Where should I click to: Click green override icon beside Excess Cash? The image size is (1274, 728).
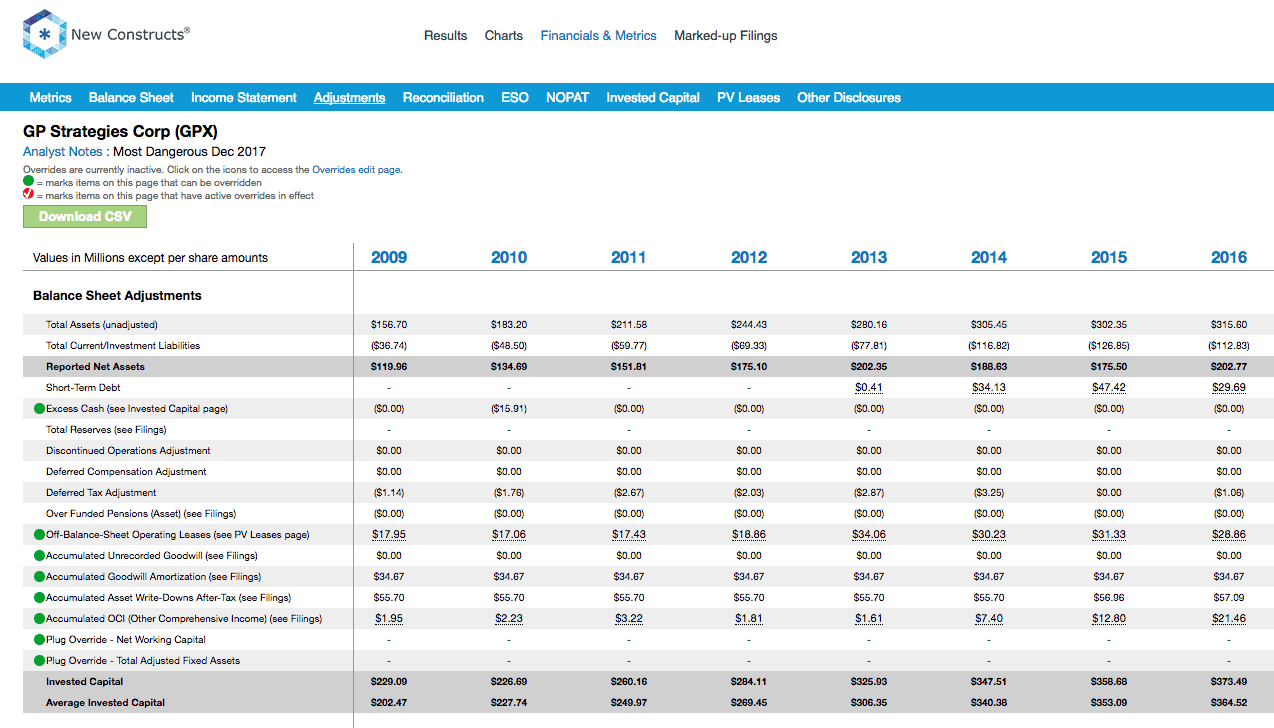click(x=40, y=409)
